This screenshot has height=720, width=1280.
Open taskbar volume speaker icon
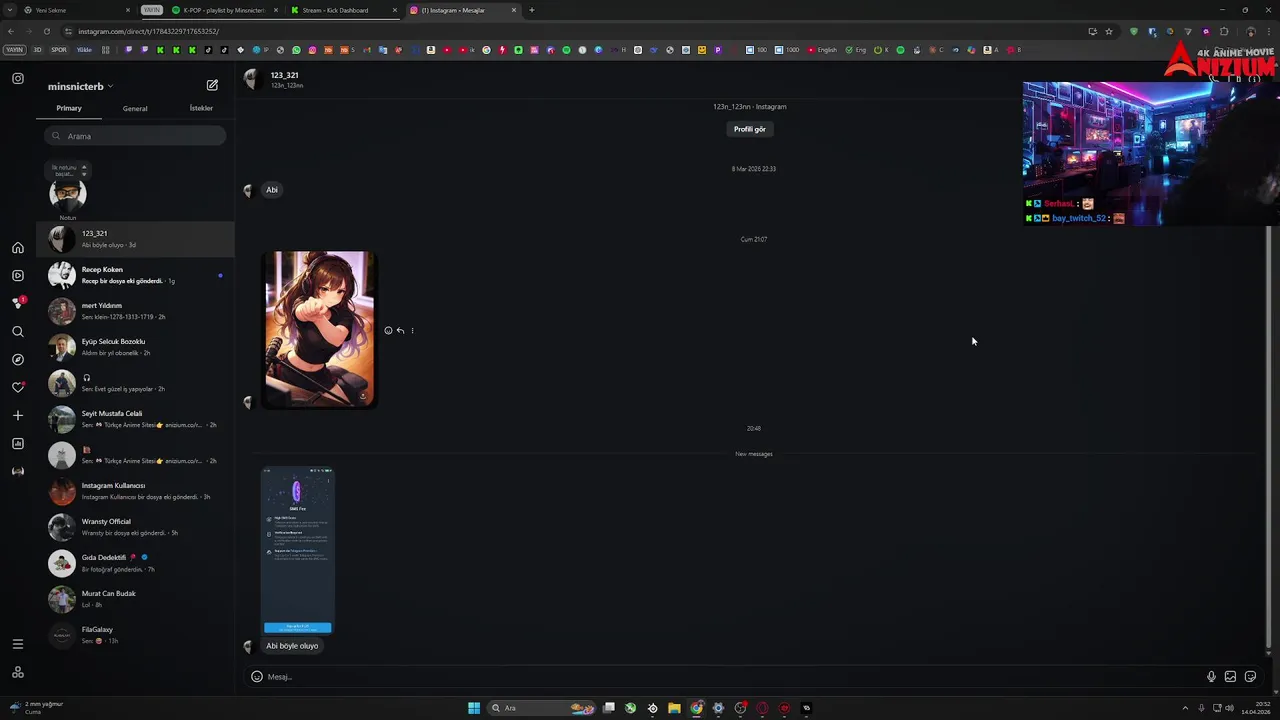coord(1229,708)
